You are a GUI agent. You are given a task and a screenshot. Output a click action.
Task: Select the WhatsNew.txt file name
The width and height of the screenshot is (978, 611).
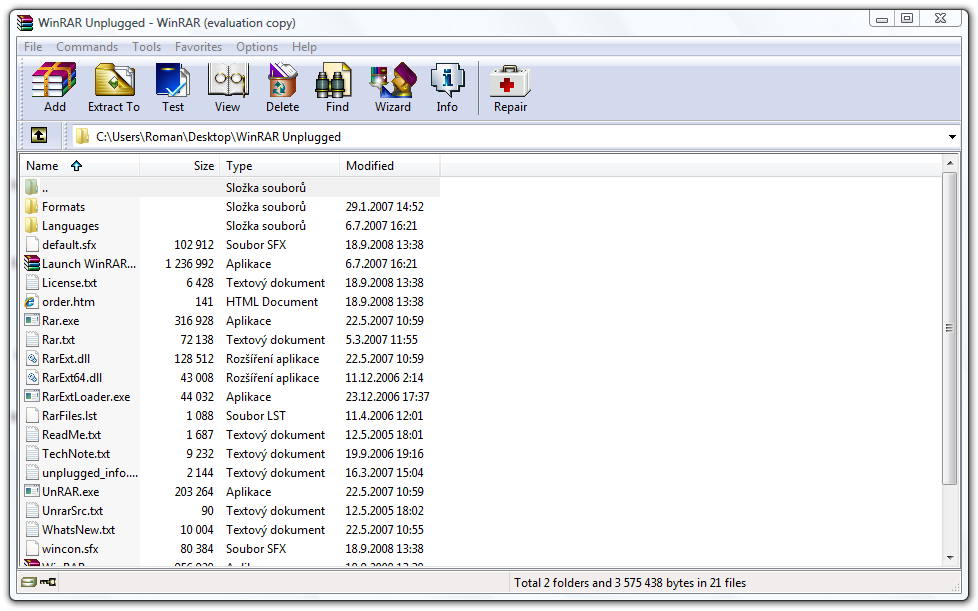tap(79, 529)
